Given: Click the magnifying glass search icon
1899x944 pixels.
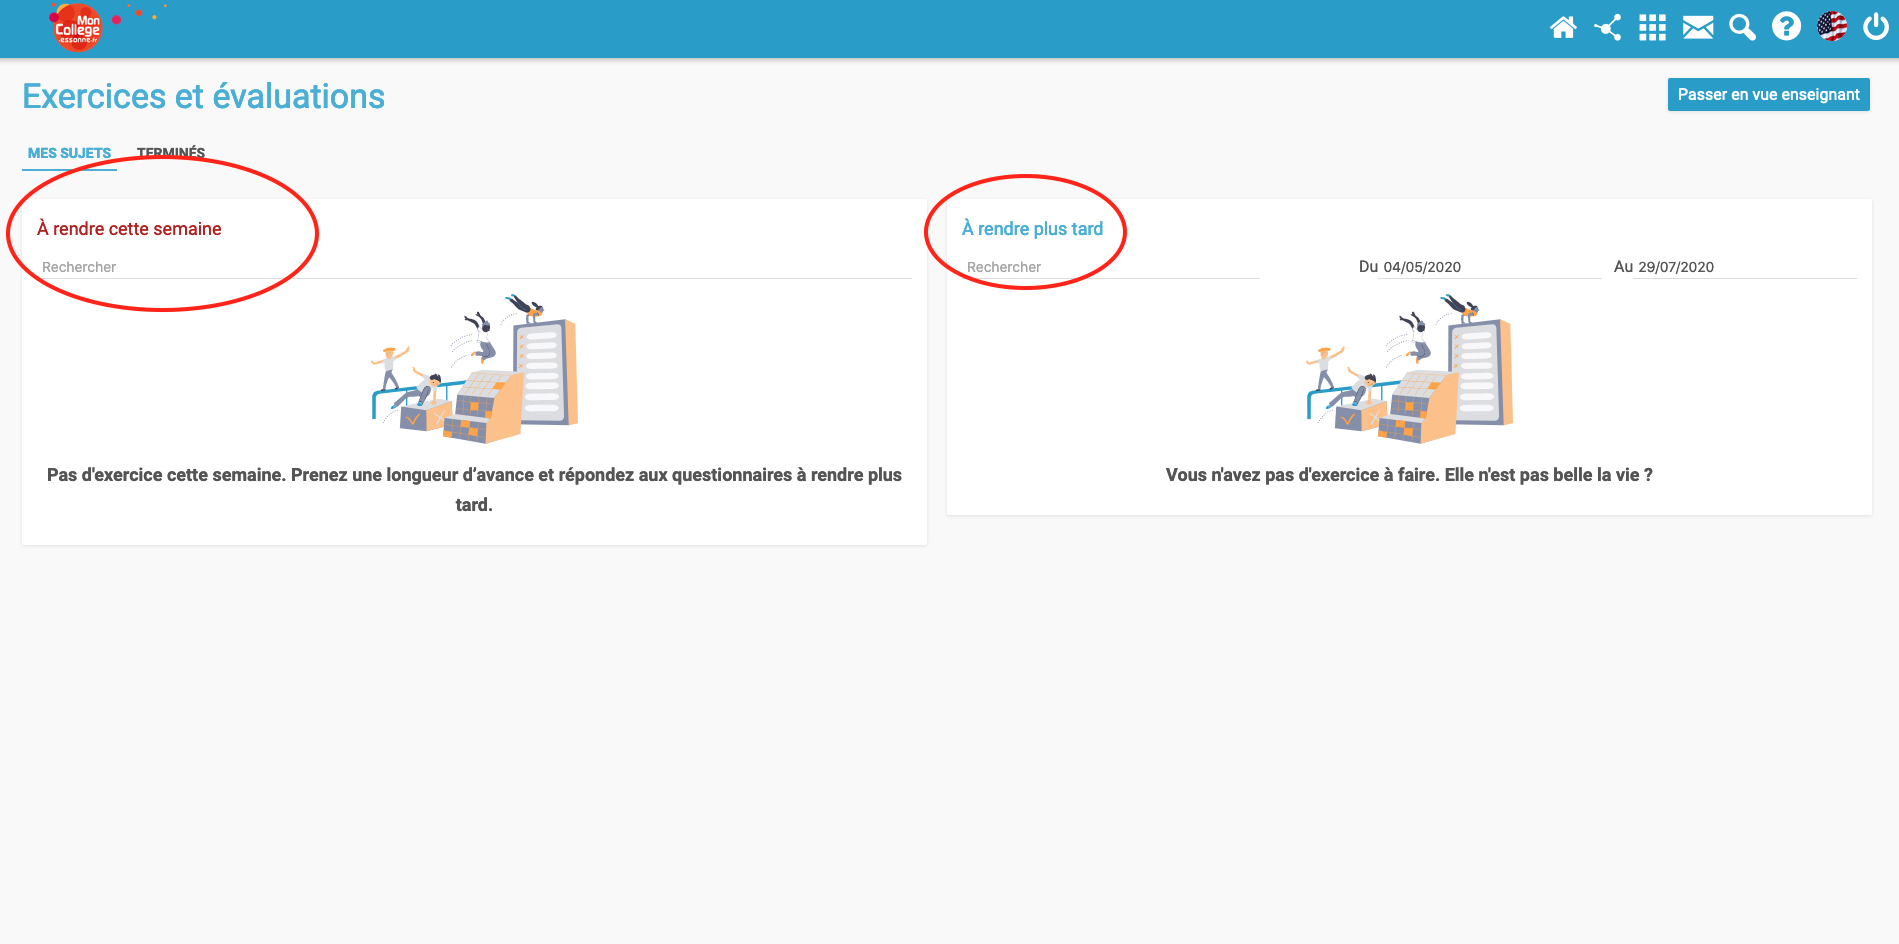Looking at the screenshot, I should point(1742,28).
